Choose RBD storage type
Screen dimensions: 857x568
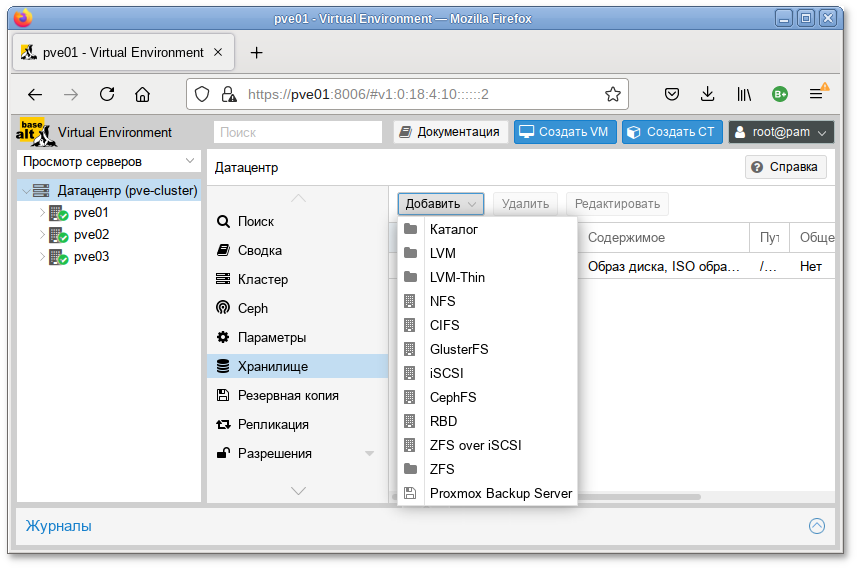click(x=488, y=421)
